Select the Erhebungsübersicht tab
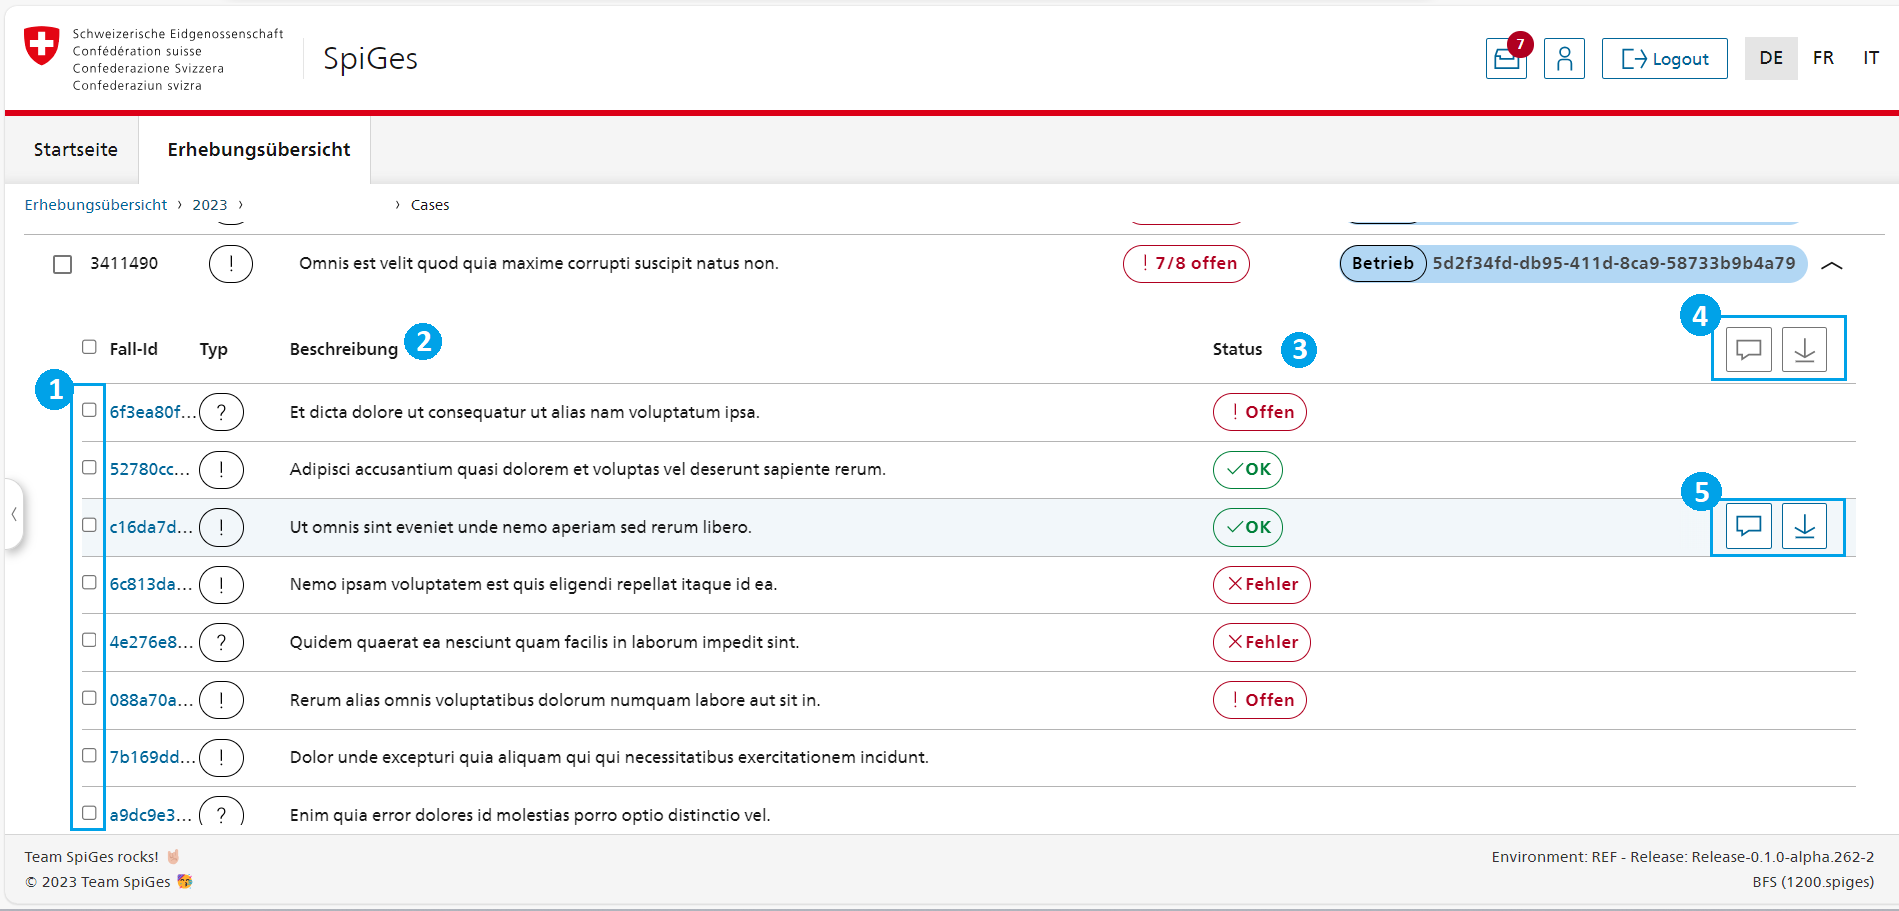 (x=258, y=150)
